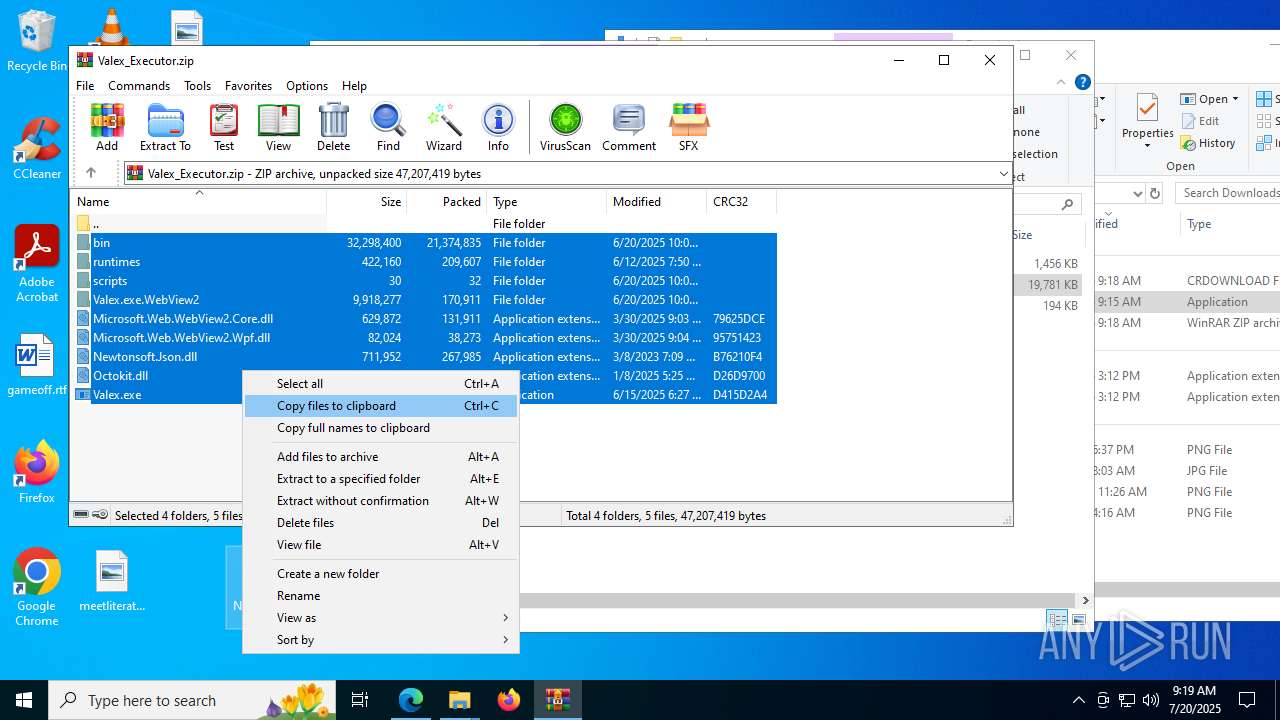This screenshot has width=1280, height=720.
Task: Open the File menu
Action: (x=85, y=86)
